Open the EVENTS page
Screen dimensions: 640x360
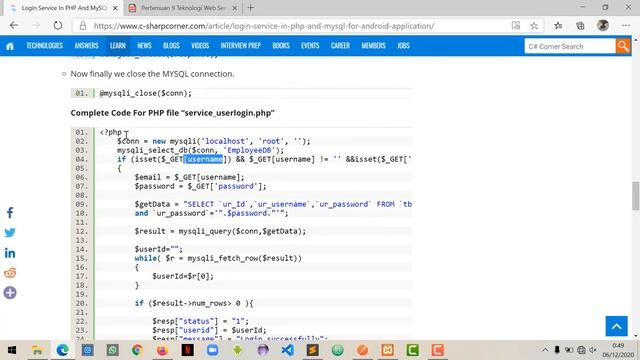tap(310, 46)
